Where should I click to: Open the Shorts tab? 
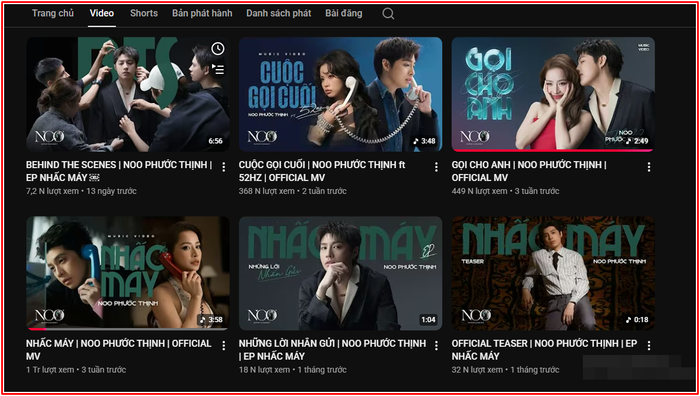tap(144, 13)
